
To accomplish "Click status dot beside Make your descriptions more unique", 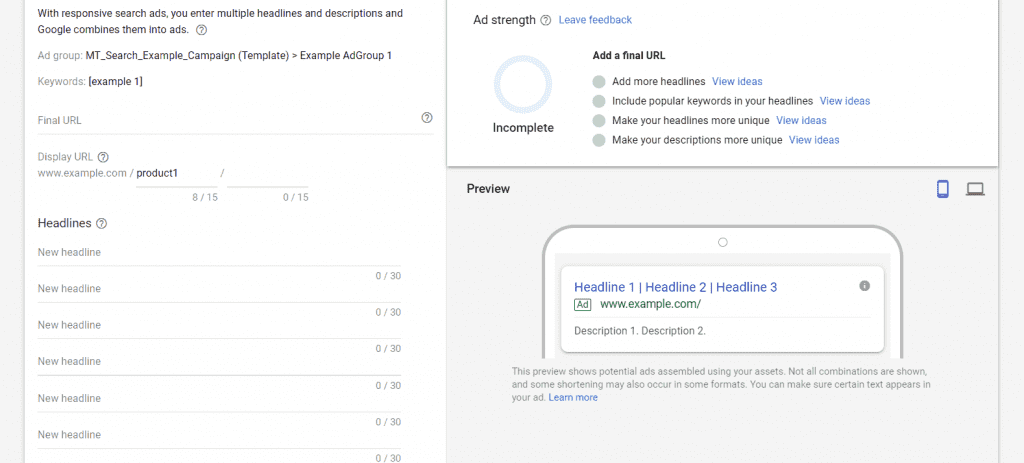I will 599,140.
